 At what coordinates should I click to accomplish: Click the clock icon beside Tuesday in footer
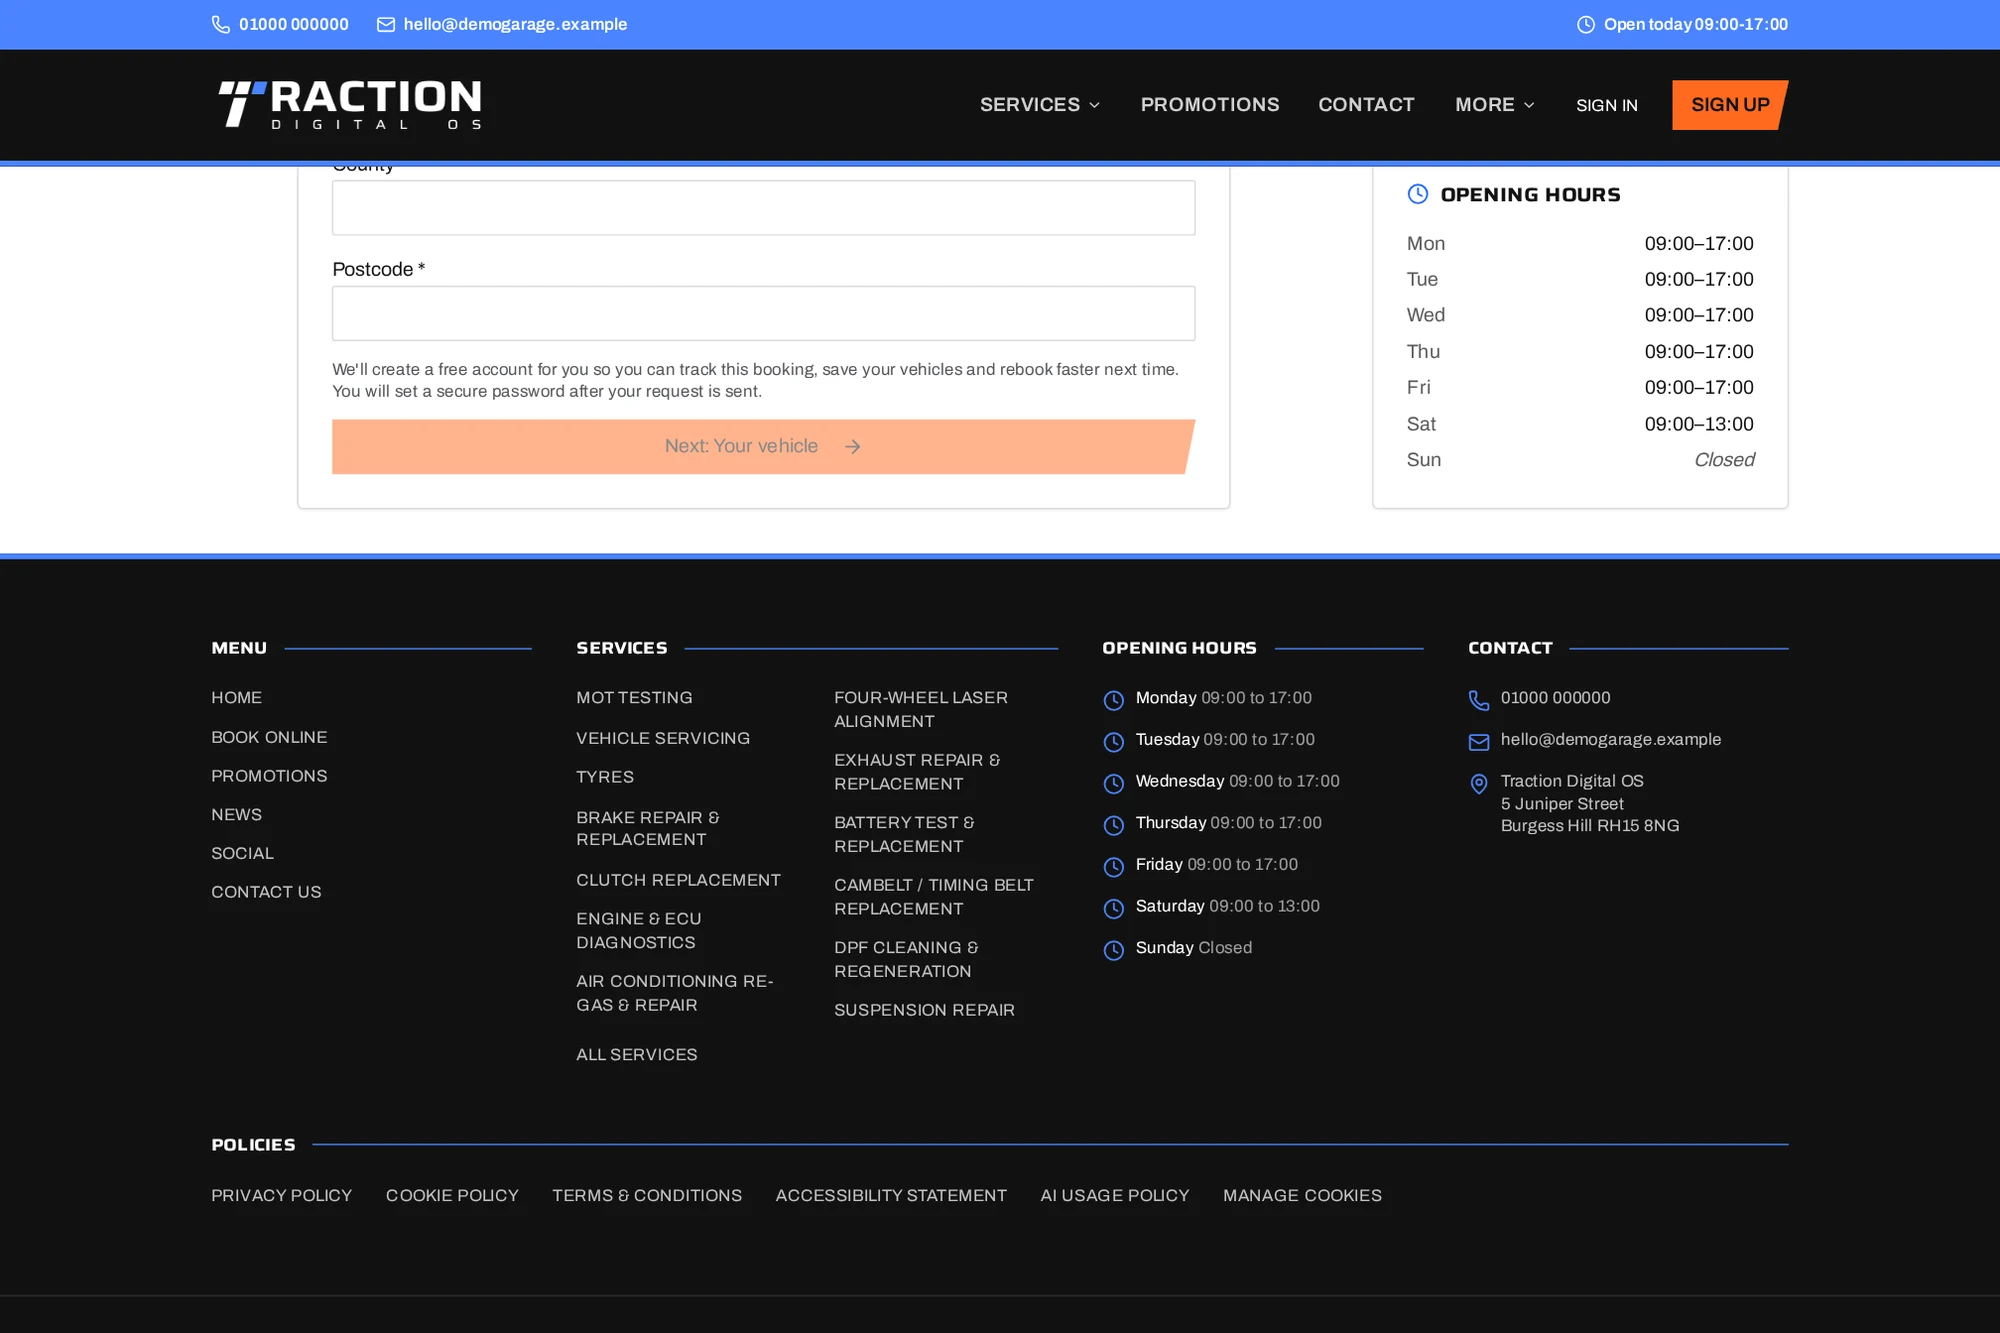pos(1113,742)
